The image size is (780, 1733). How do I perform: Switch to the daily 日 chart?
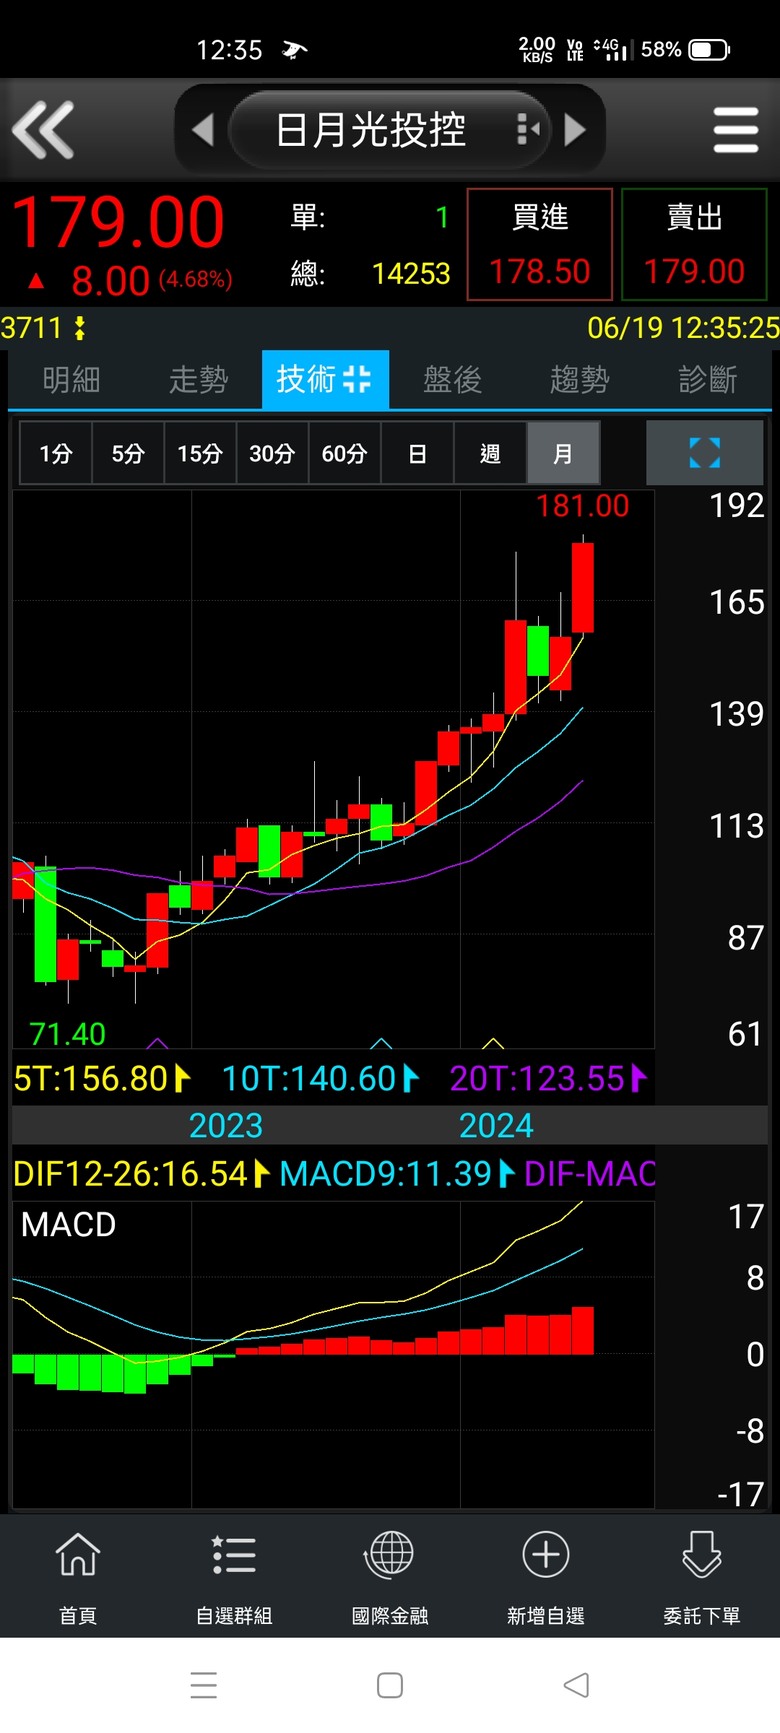(x=417, y=453)
